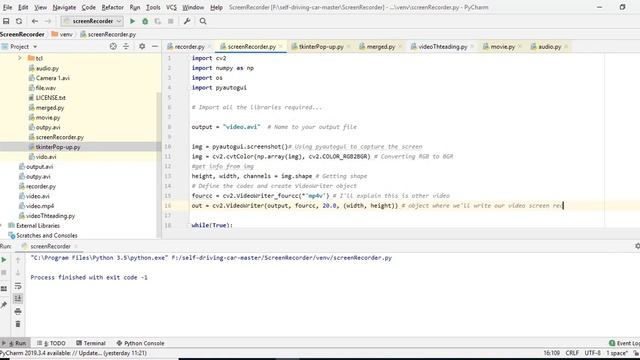The image size is (640, 360).
Task: Open the Edit menu
Action: click(x=23, y=7)
